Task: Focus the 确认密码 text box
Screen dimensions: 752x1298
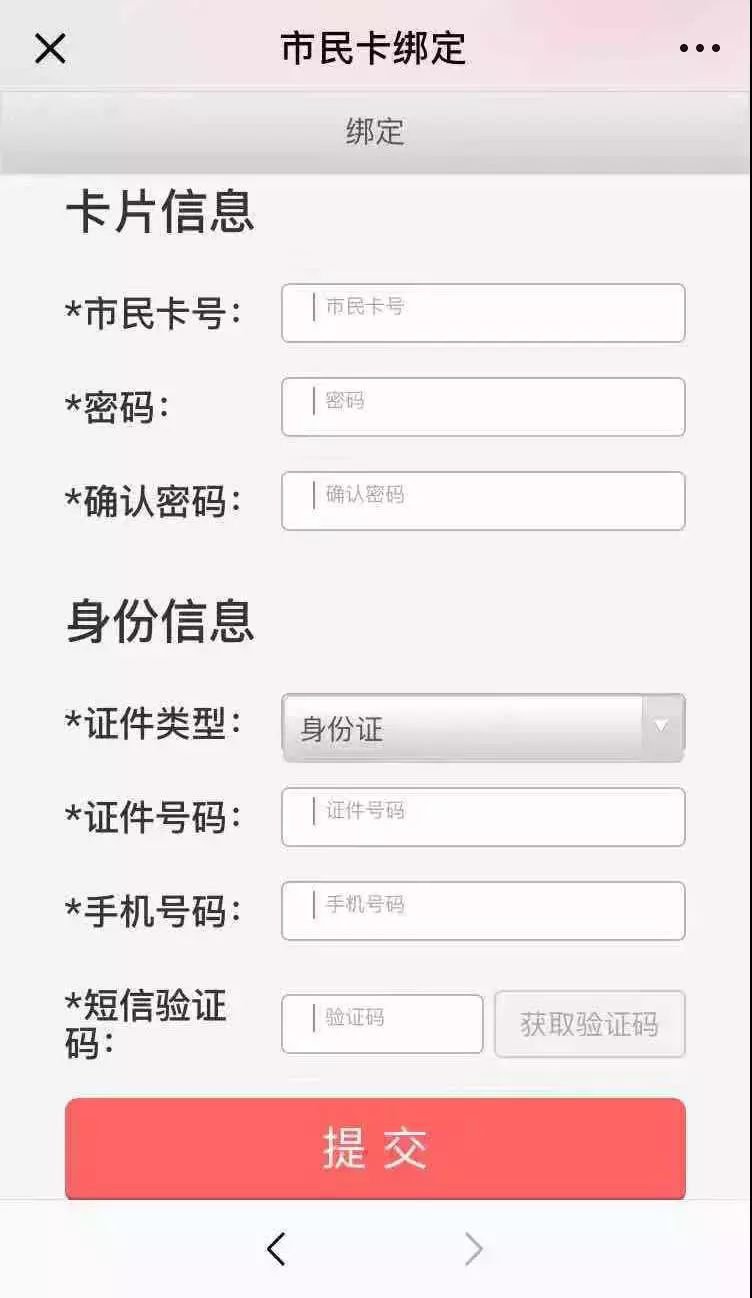Action: coord(483,501)
